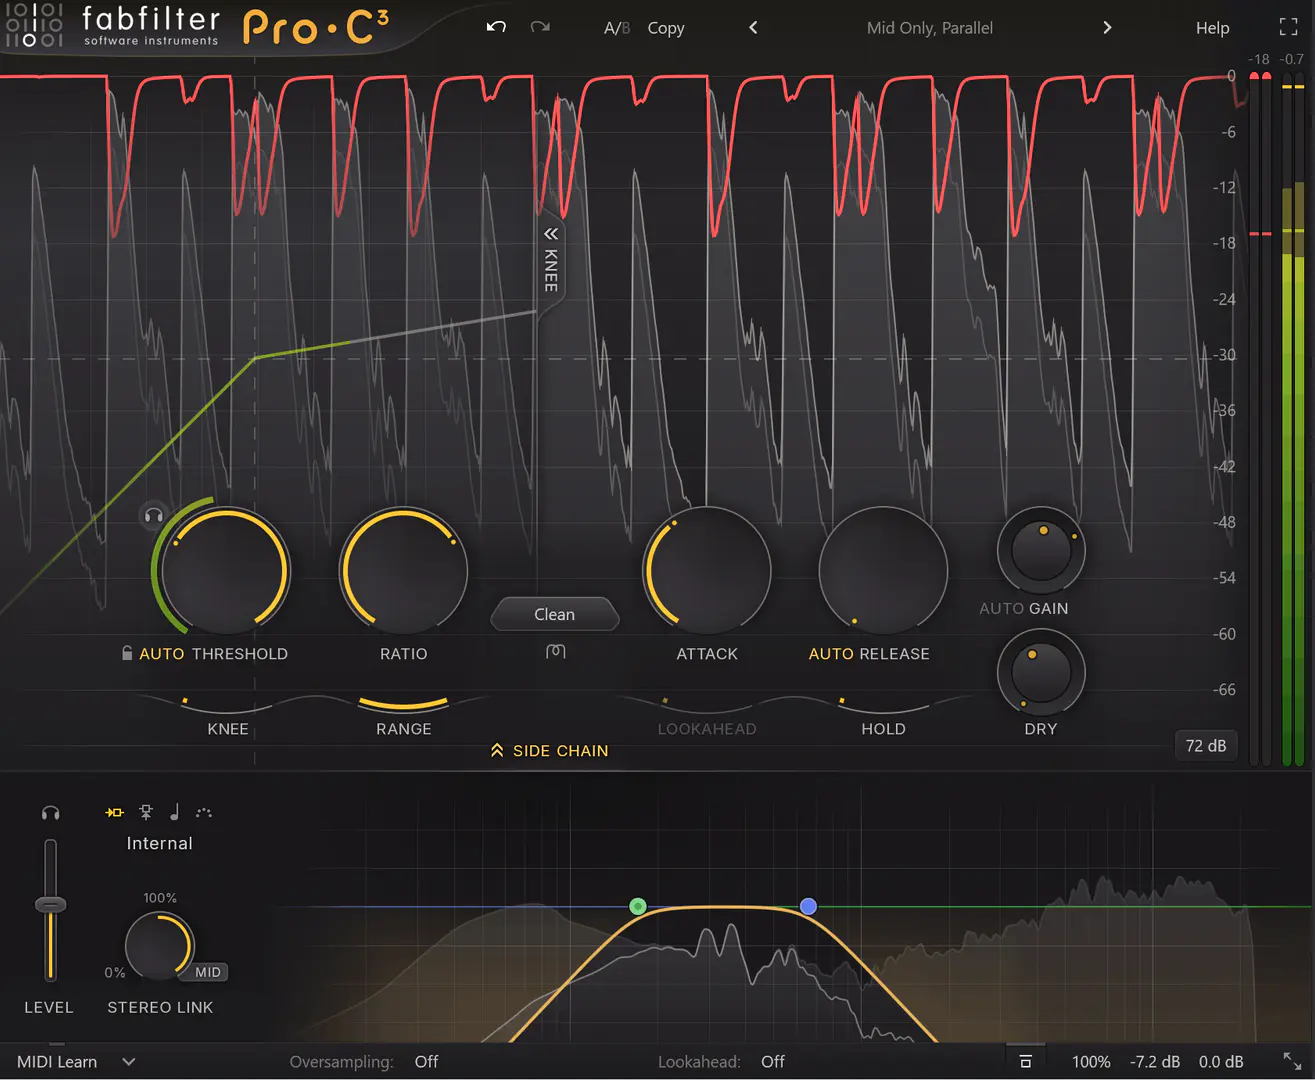Click the Hold slider handle

[x=842, y=701]
